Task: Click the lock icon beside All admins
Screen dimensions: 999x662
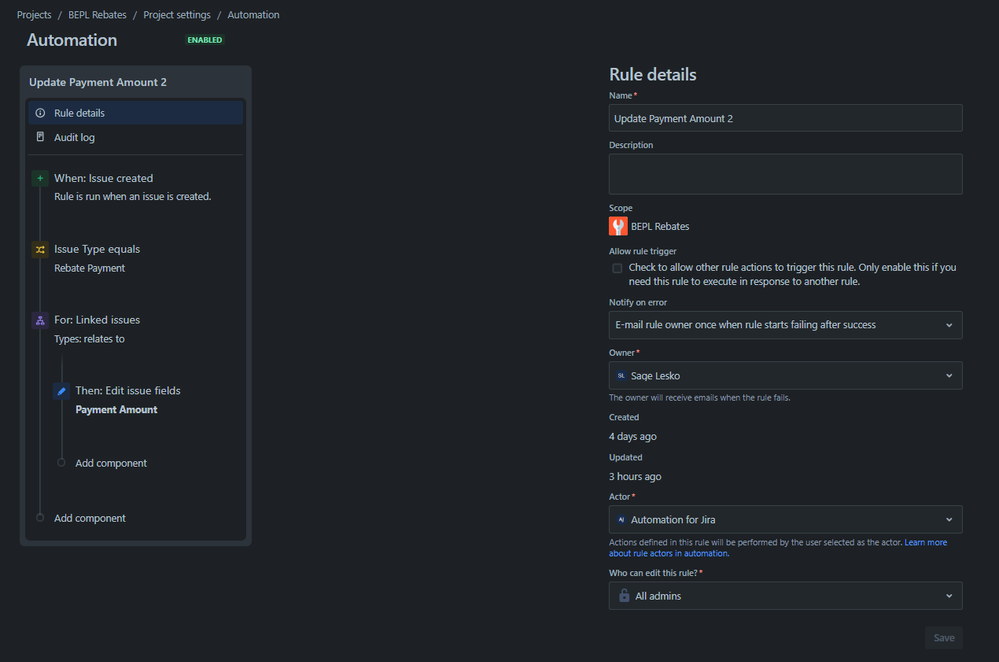Action: [624, 596]
